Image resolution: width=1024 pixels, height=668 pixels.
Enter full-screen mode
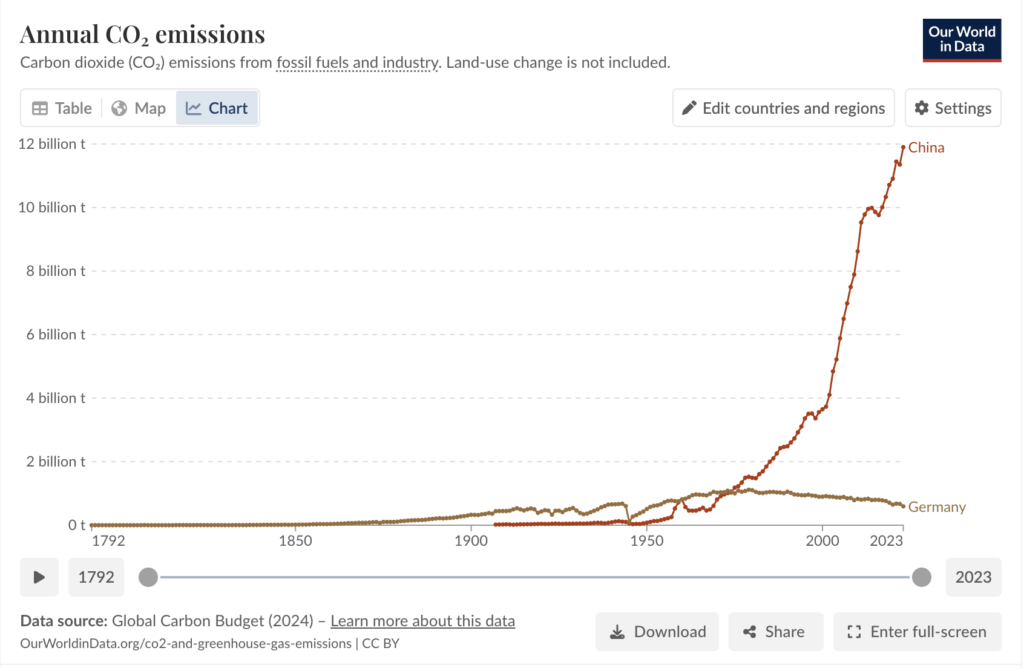coord(917,632)
